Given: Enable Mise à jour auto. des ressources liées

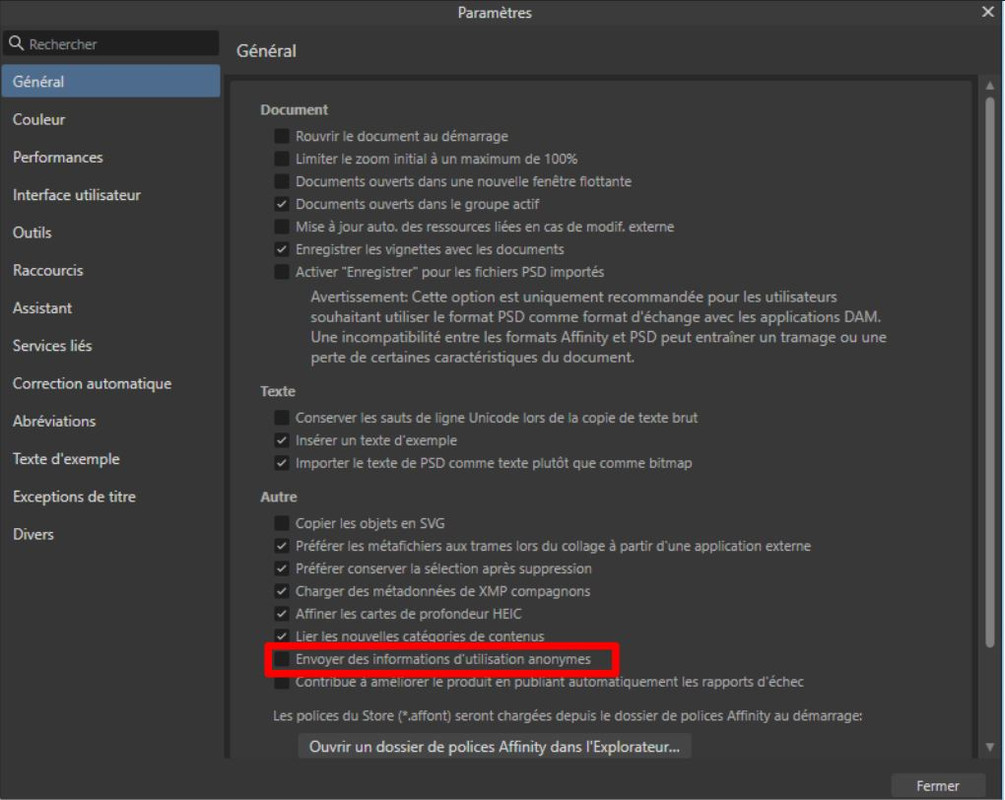Looking at the screenshot, I should tap(281, 226).
